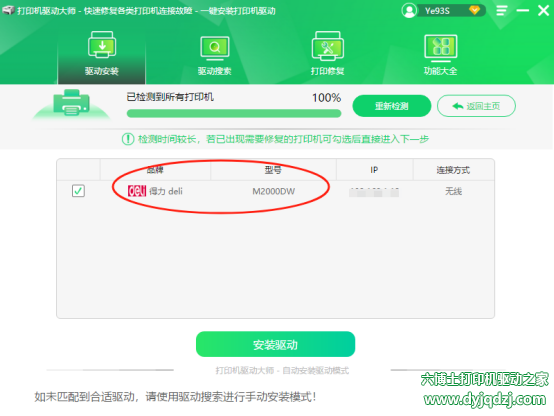The height and width of the screenshot is (416, 554).
Task: Click the 100% progress value
Action: click(326, 98)
